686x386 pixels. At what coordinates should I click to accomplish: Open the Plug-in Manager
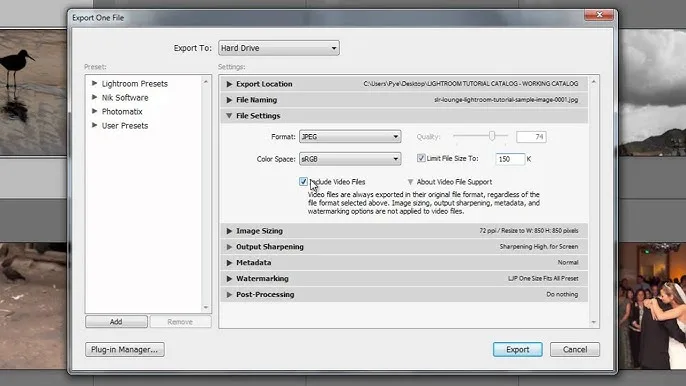125,350
